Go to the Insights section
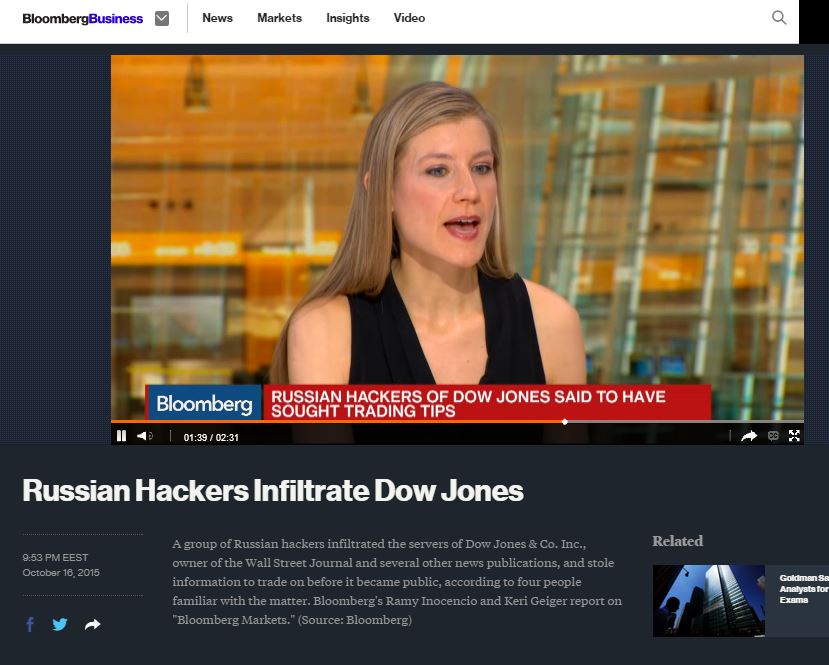Viewport: 829px width, 665px height. (347, 18)
